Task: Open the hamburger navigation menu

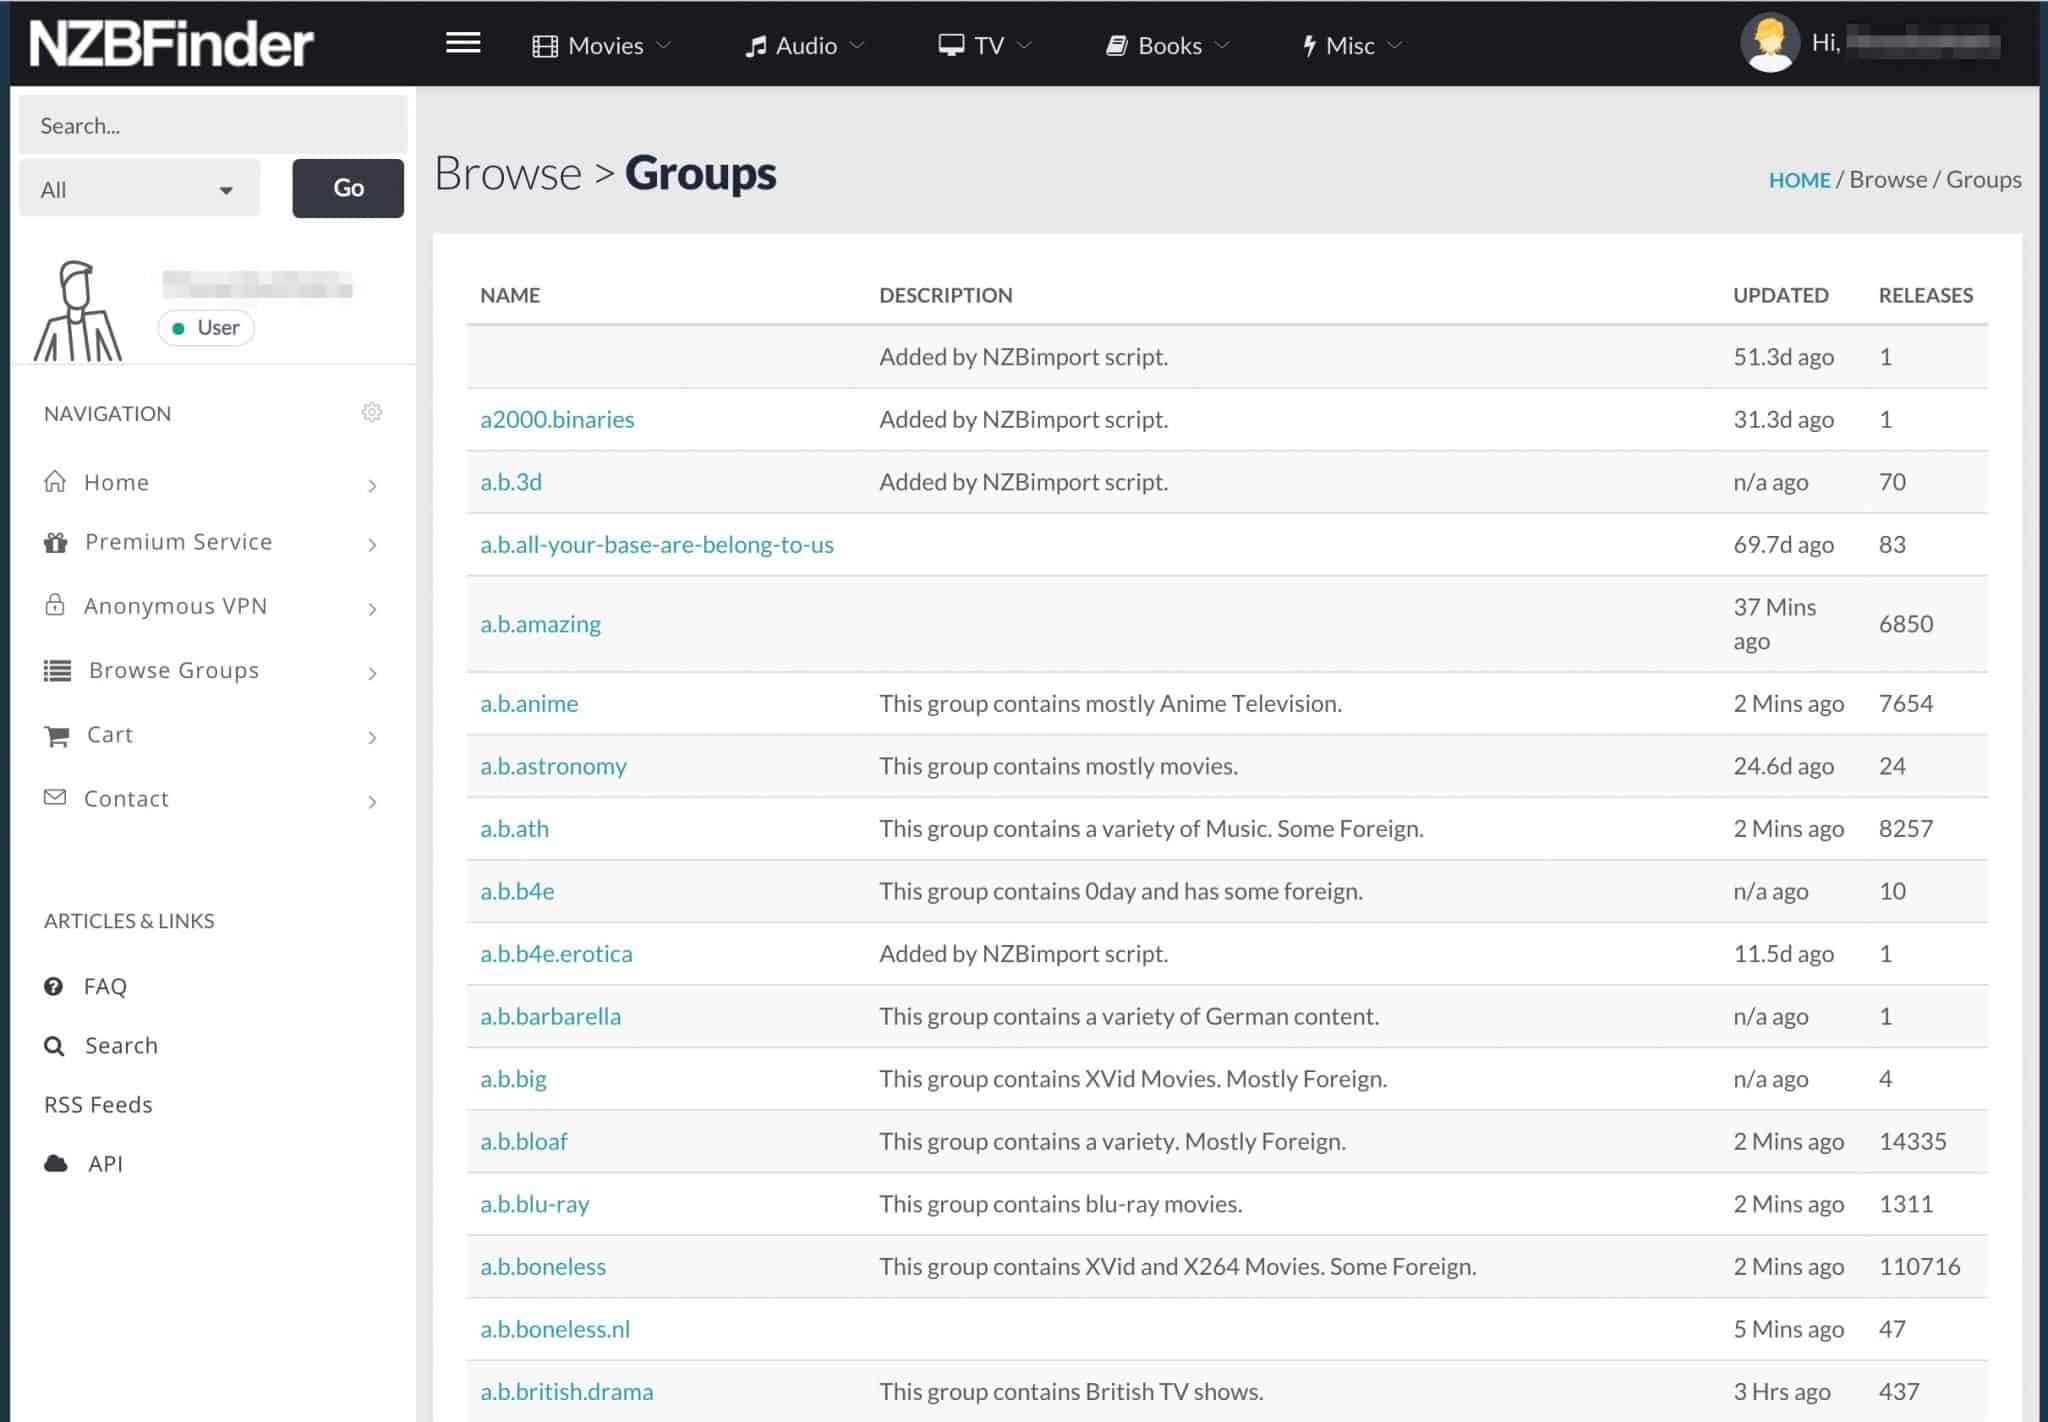Action: 462,44
